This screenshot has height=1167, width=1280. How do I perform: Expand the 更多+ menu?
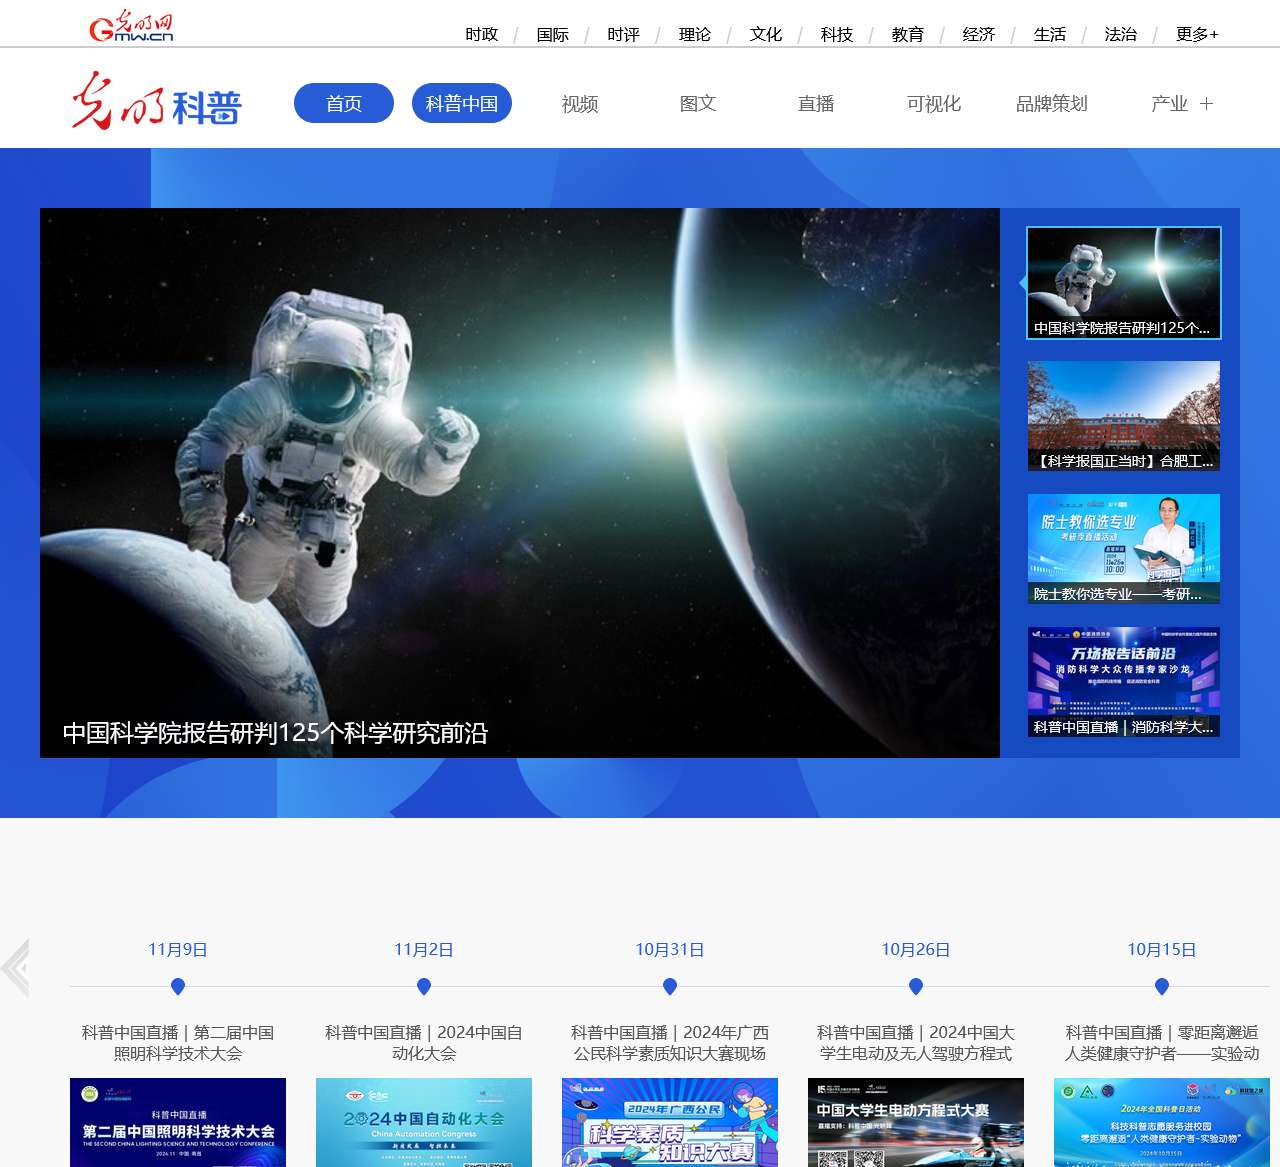[1197, 34]
